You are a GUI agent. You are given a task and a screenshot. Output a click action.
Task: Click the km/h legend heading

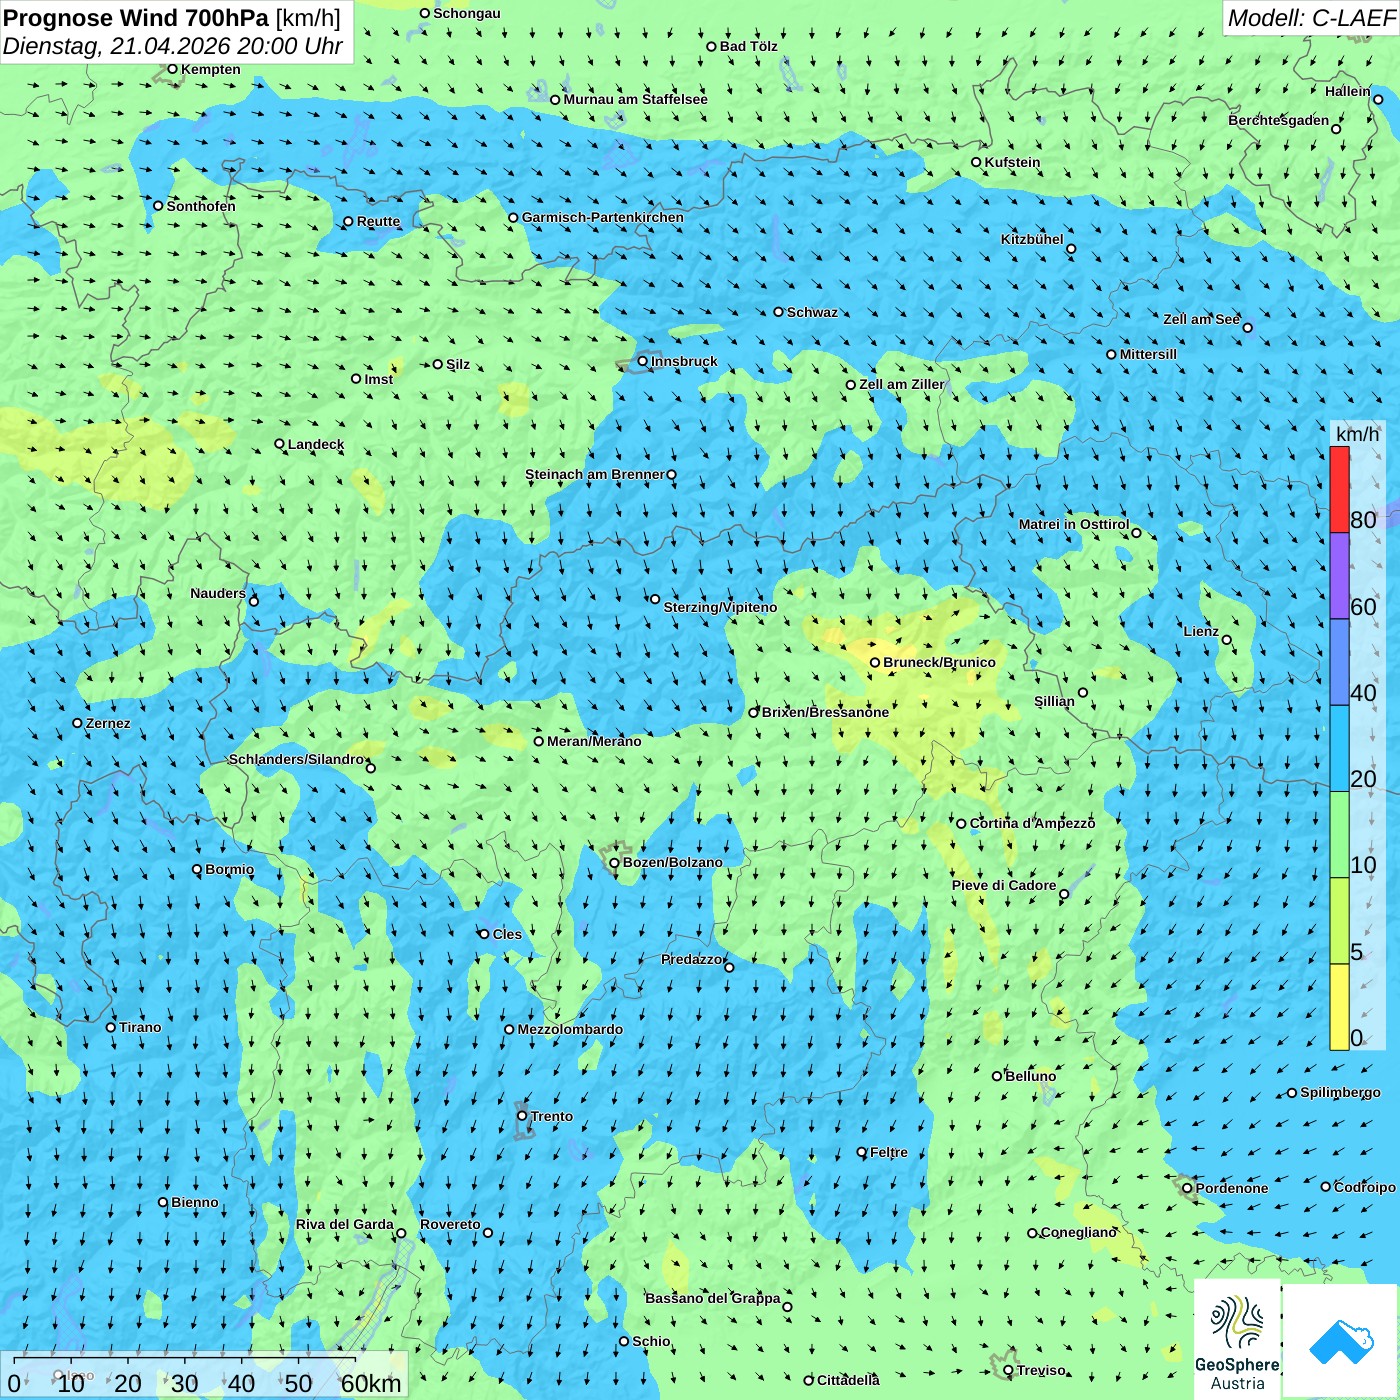(1357, 433)
